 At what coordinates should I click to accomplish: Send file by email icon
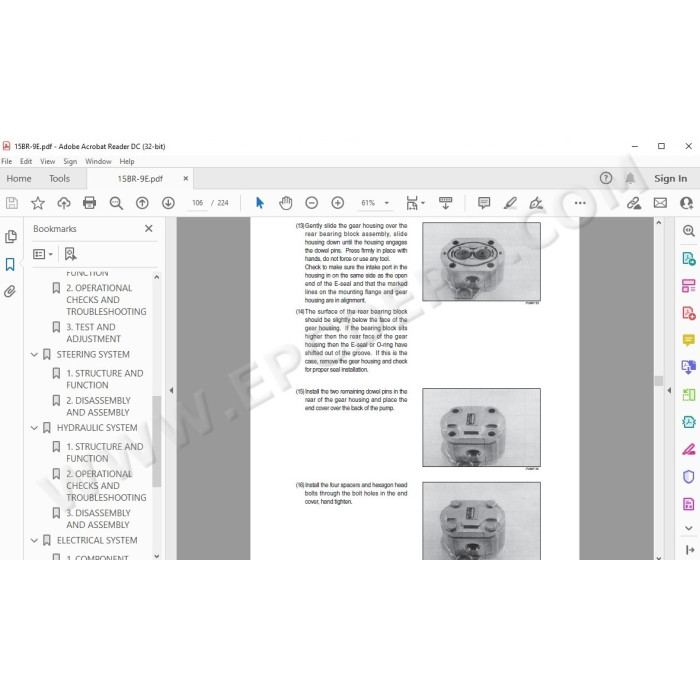[x=660, y=203]
